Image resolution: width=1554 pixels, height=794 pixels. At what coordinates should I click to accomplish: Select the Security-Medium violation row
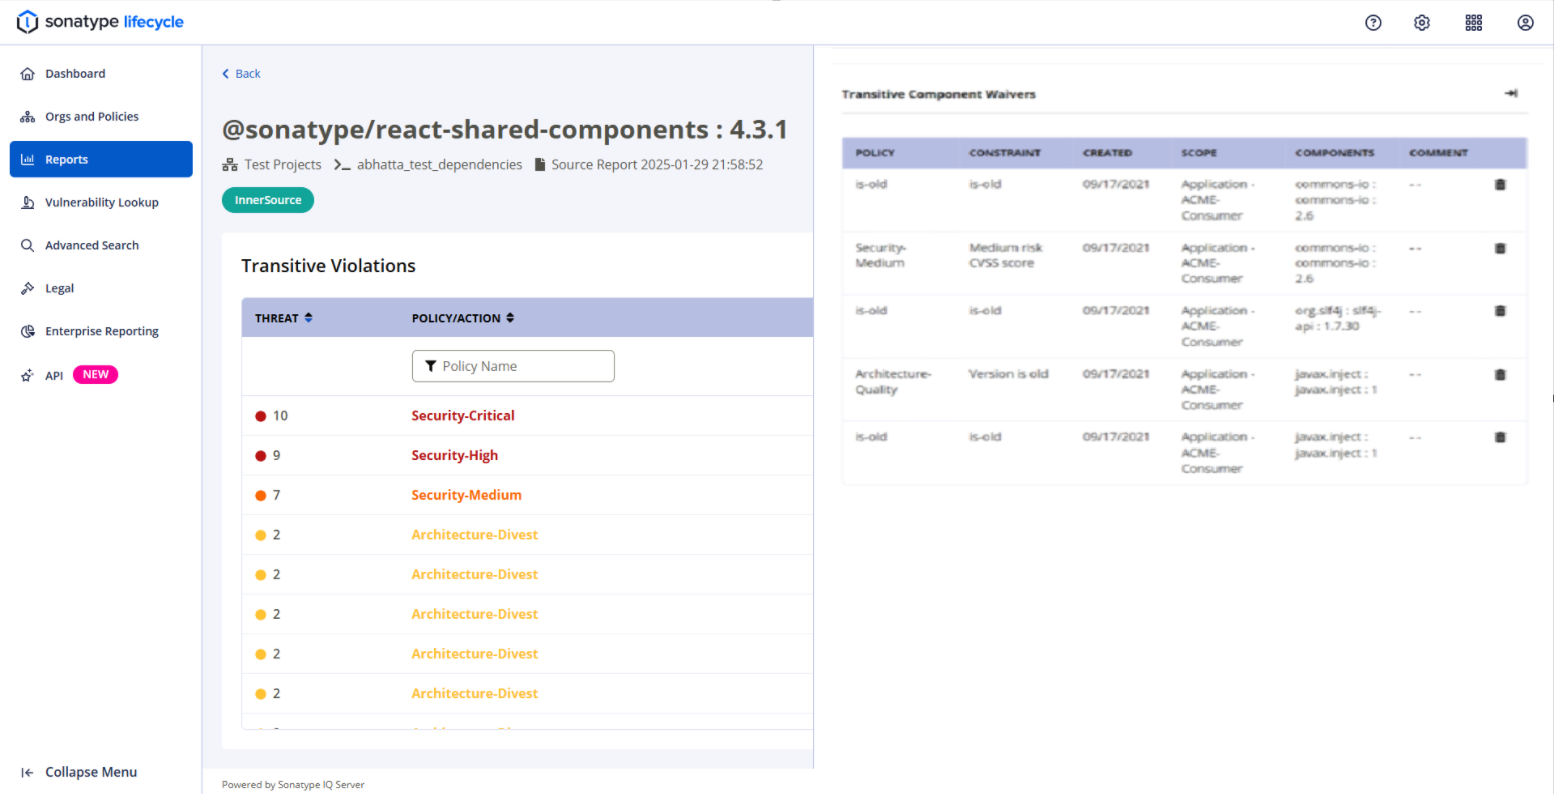(x=527, y=495)
